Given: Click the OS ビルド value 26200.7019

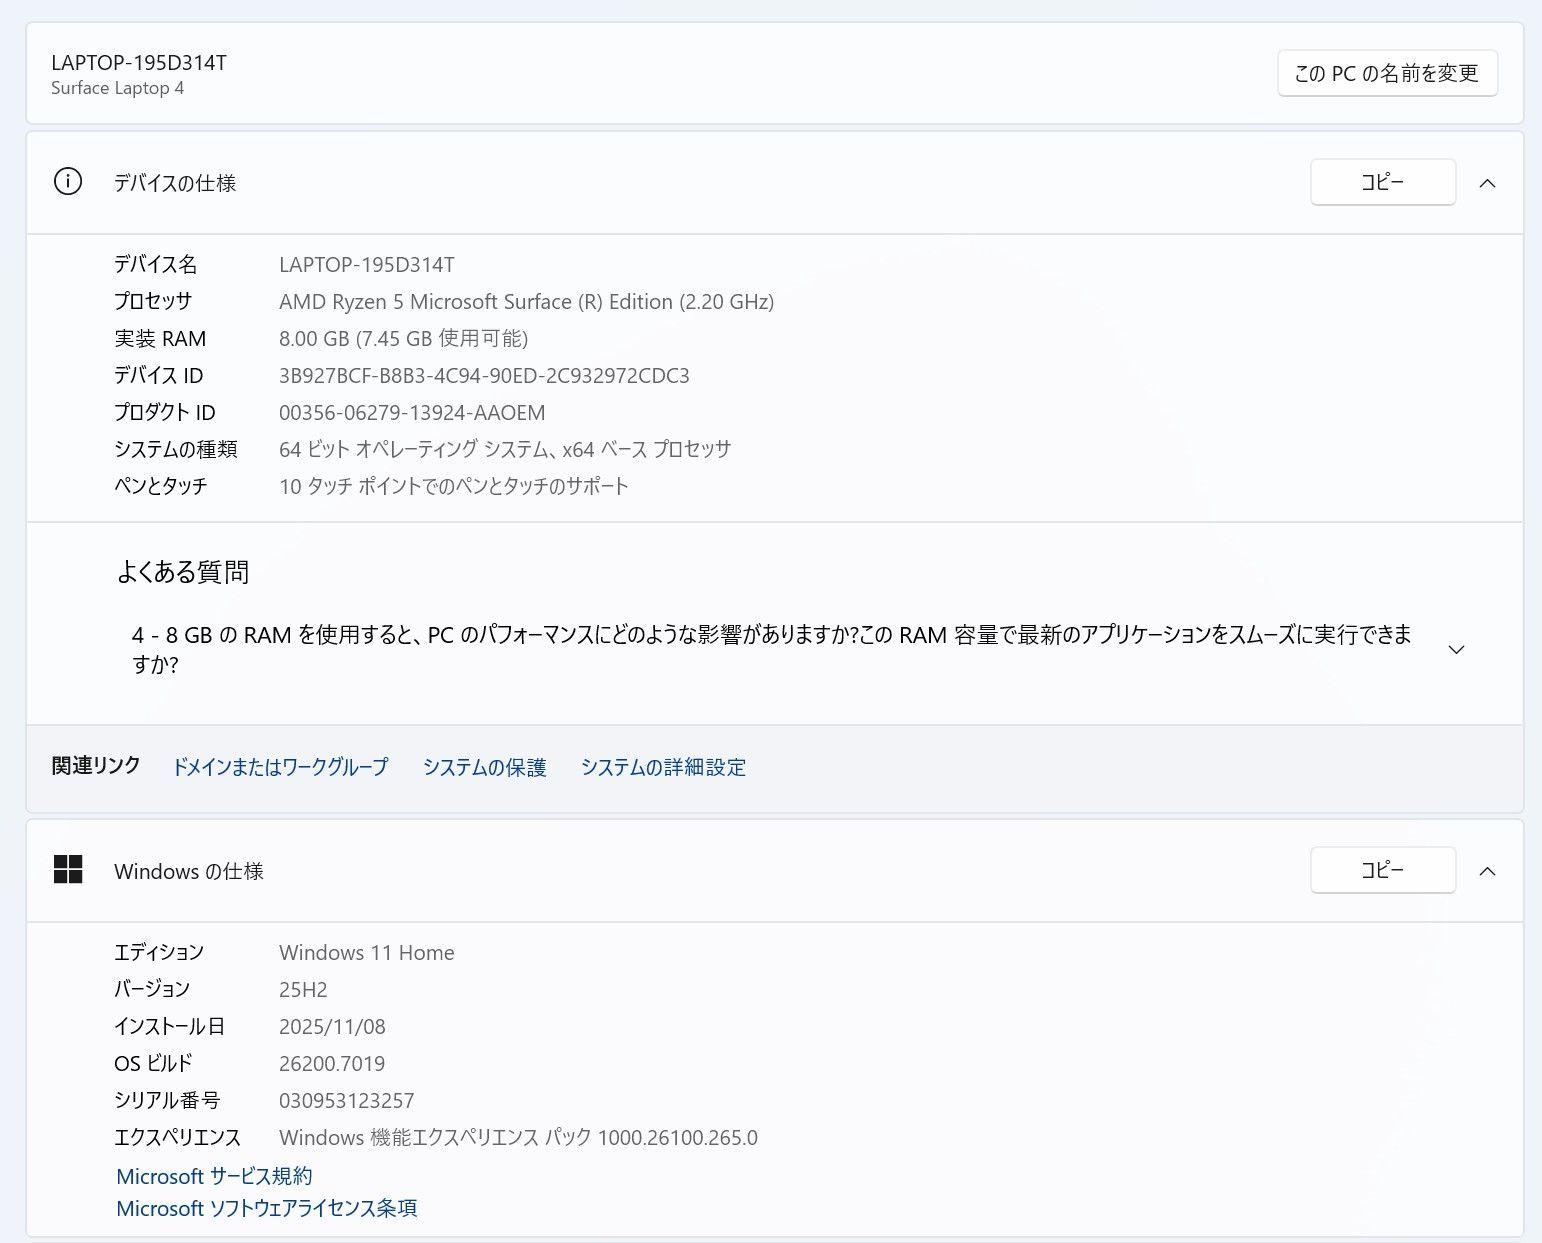Looking at the screenshot, I should [x=332, y=1064].
